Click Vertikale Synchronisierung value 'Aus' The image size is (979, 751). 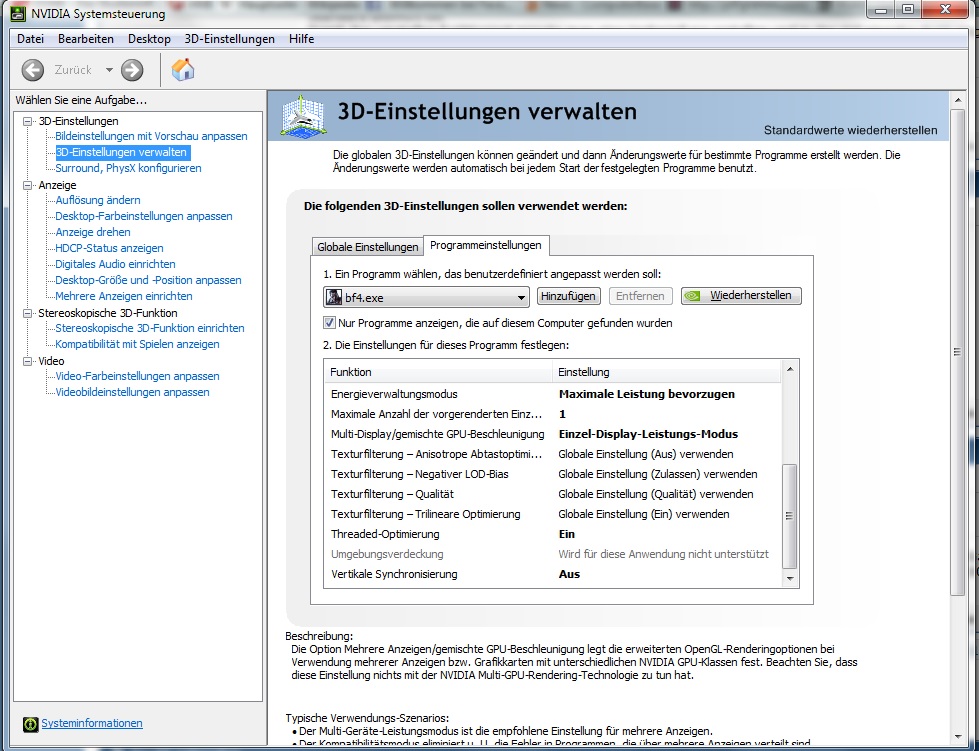click(x=569, y=574)
